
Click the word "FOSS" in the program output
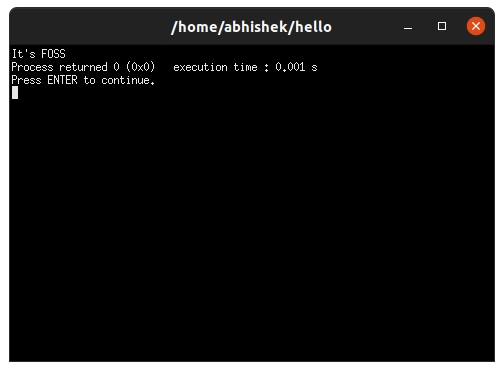point(53,54)
